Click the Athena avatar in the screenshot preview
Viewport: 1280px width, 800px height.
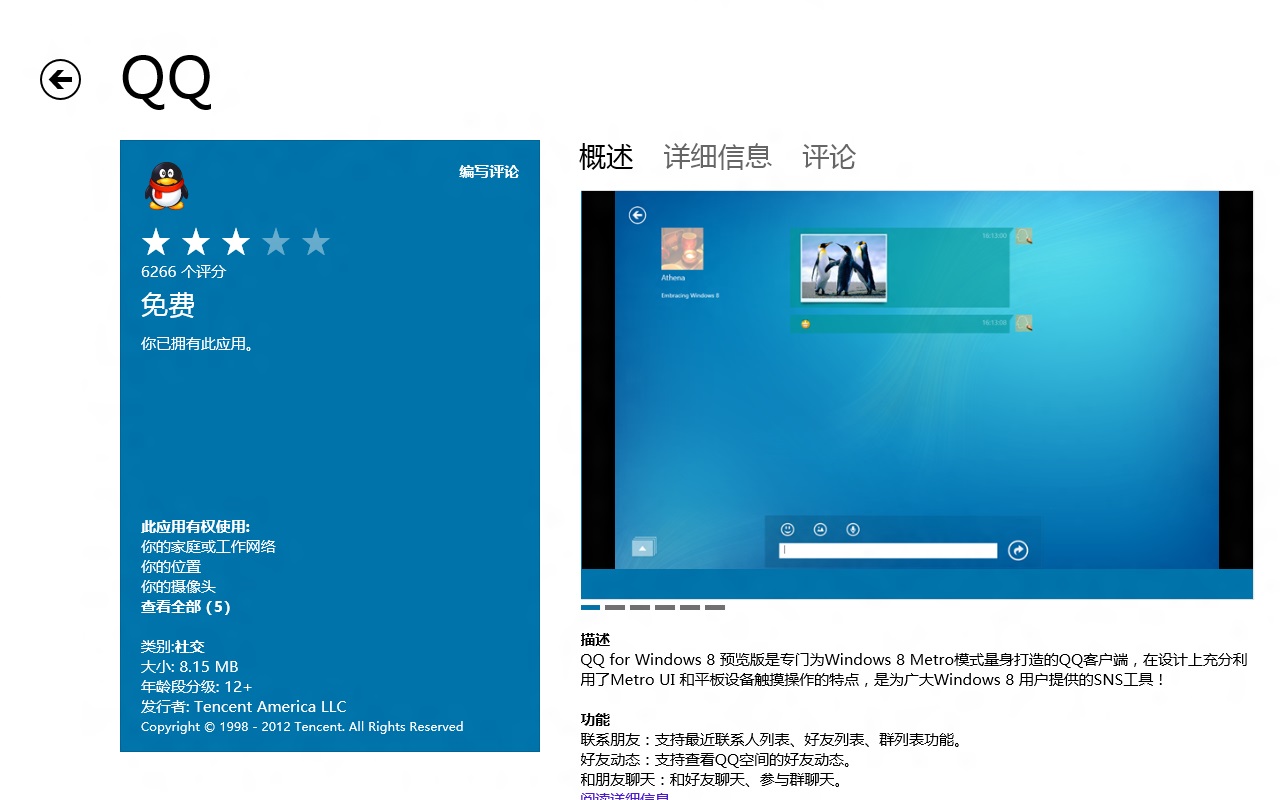pyautogui.click(x=682, y=249)
